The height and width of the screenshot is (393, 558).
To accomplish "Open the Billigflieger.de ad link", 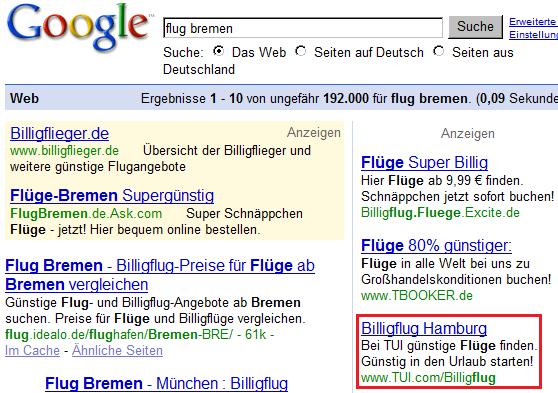I will (59, 134).
